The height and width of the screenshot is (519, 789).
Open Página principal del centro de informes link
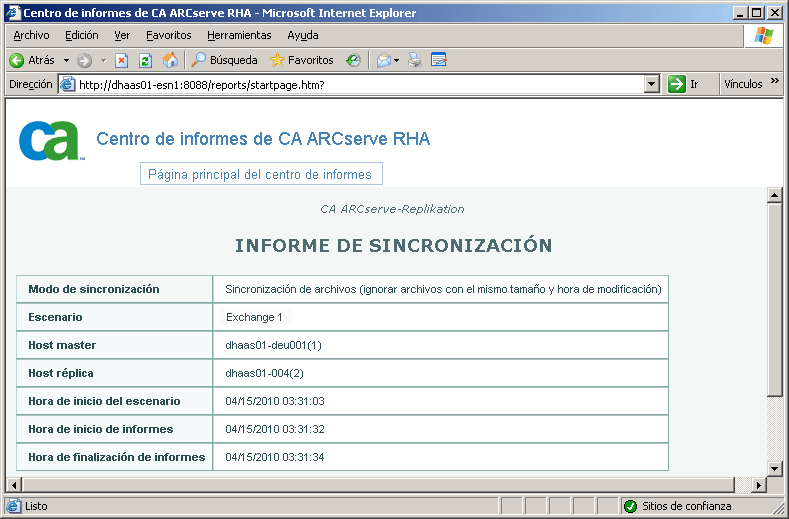tap(260, 175)
